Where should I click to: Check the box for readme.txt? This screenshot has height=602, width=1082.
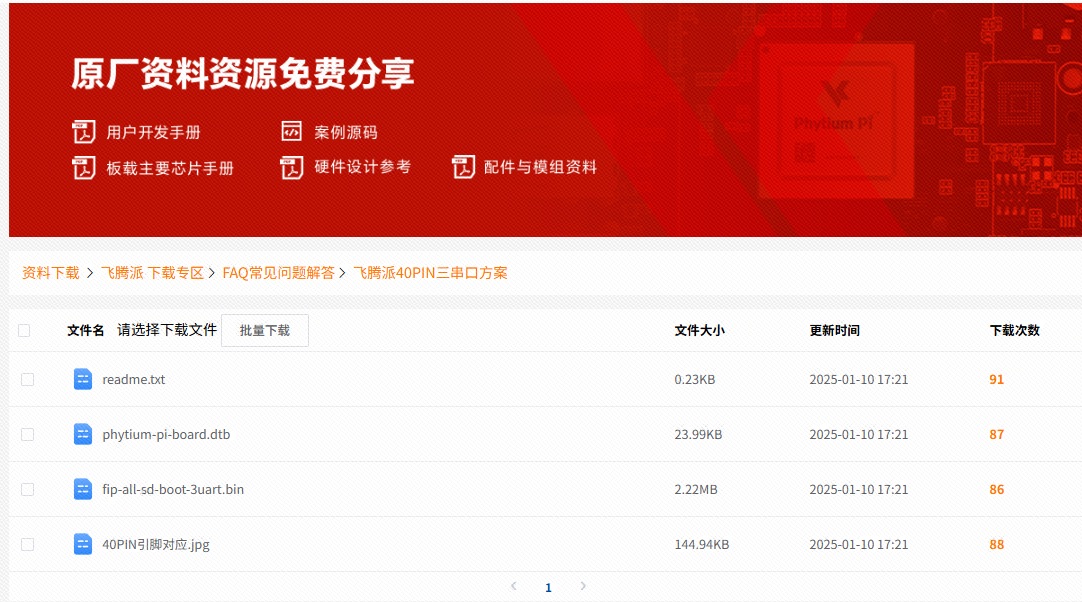[x=28, y=379]
